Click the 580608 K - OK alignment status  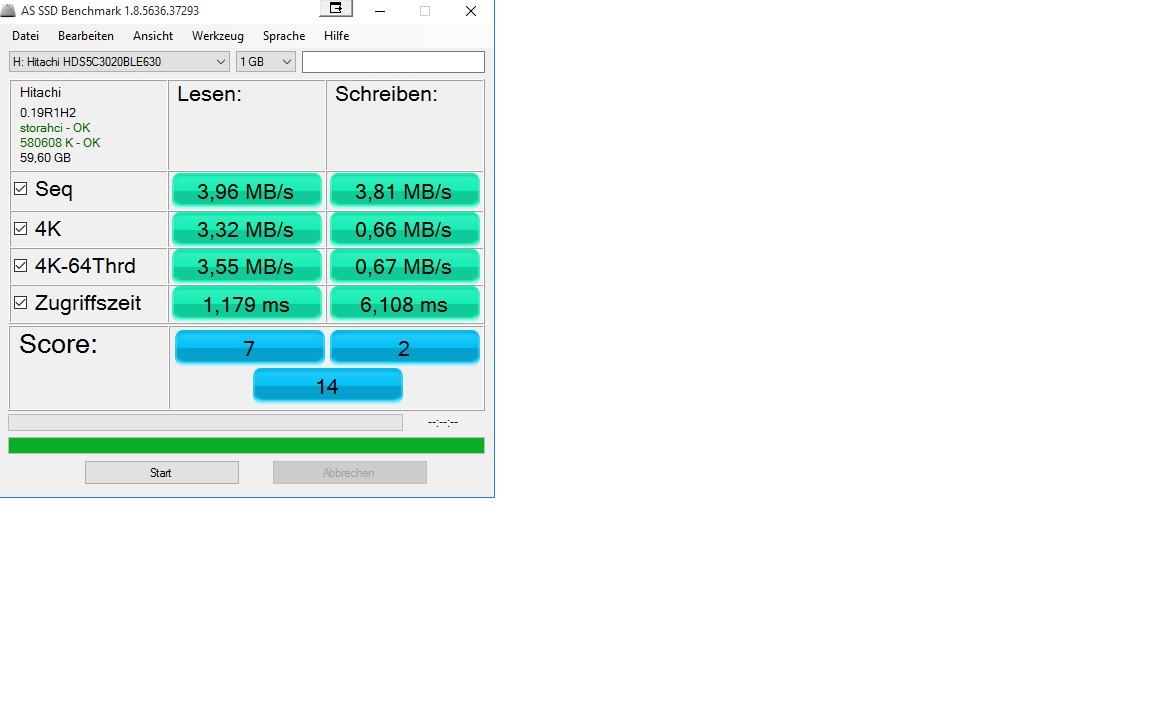tap(60, 143)
